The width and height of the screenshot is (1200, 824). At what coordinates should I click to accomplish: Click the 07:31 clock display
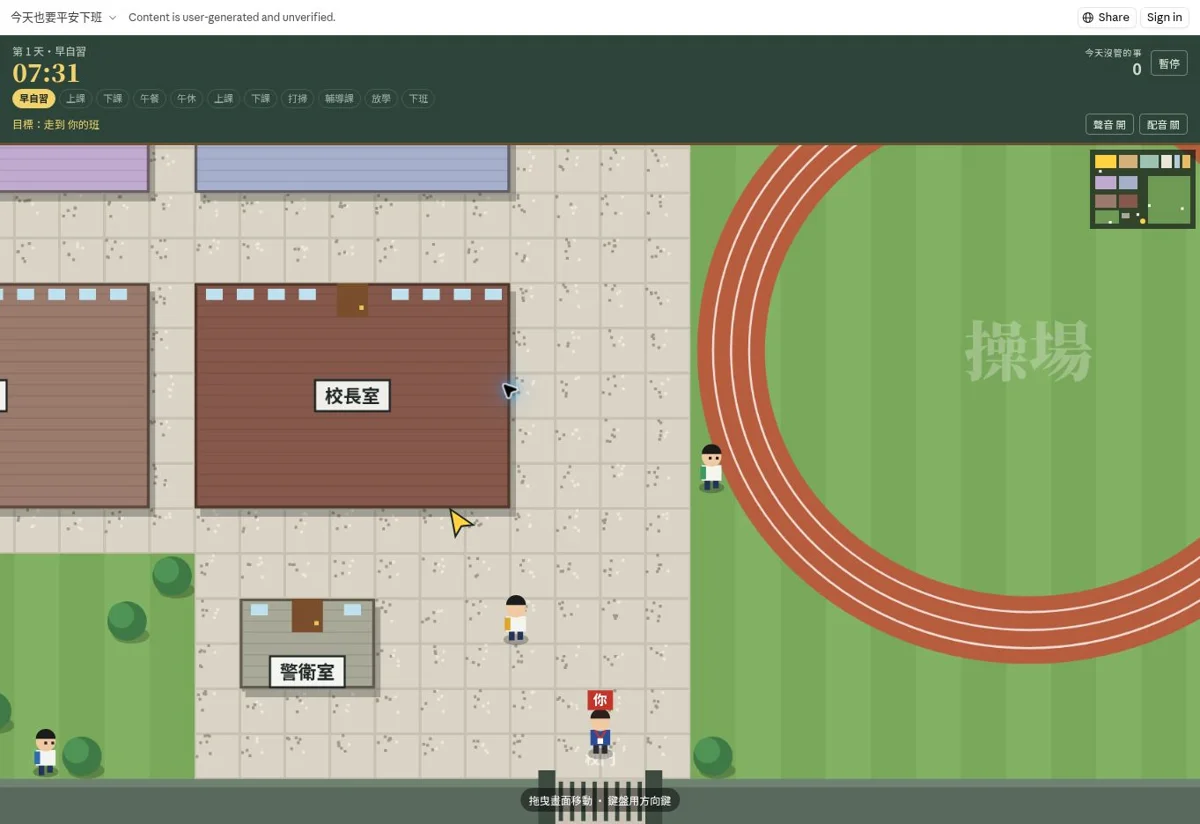tap(46, 73)
